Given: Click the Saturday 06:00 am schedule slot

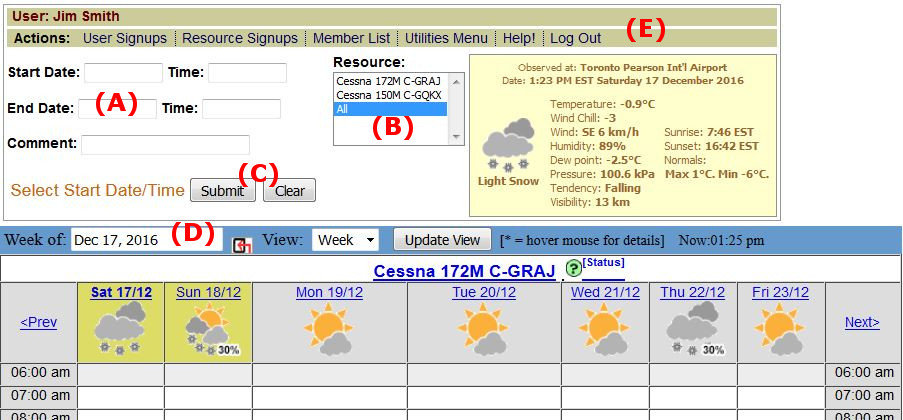Looking at the screenshot, I should [121, 373].
